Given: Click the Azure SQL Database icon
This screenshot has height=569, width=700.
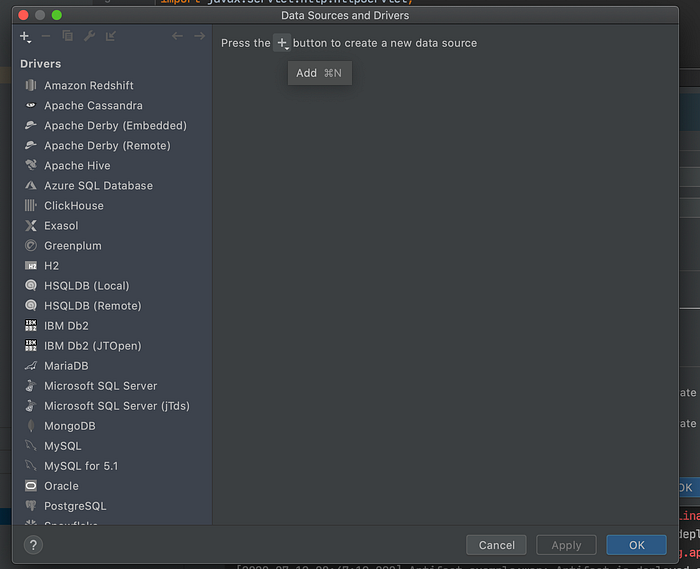Looking at the screenshot, I should tap(31, 185).
